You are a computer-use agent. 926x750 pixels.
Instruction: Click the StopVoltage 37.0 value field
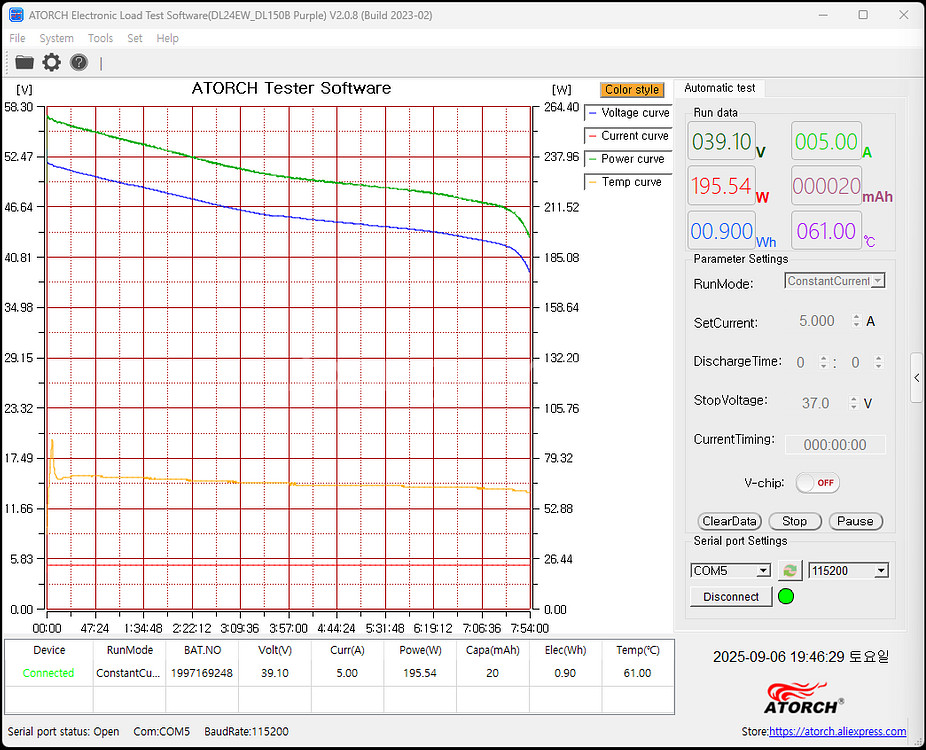(x=816, y=403)
